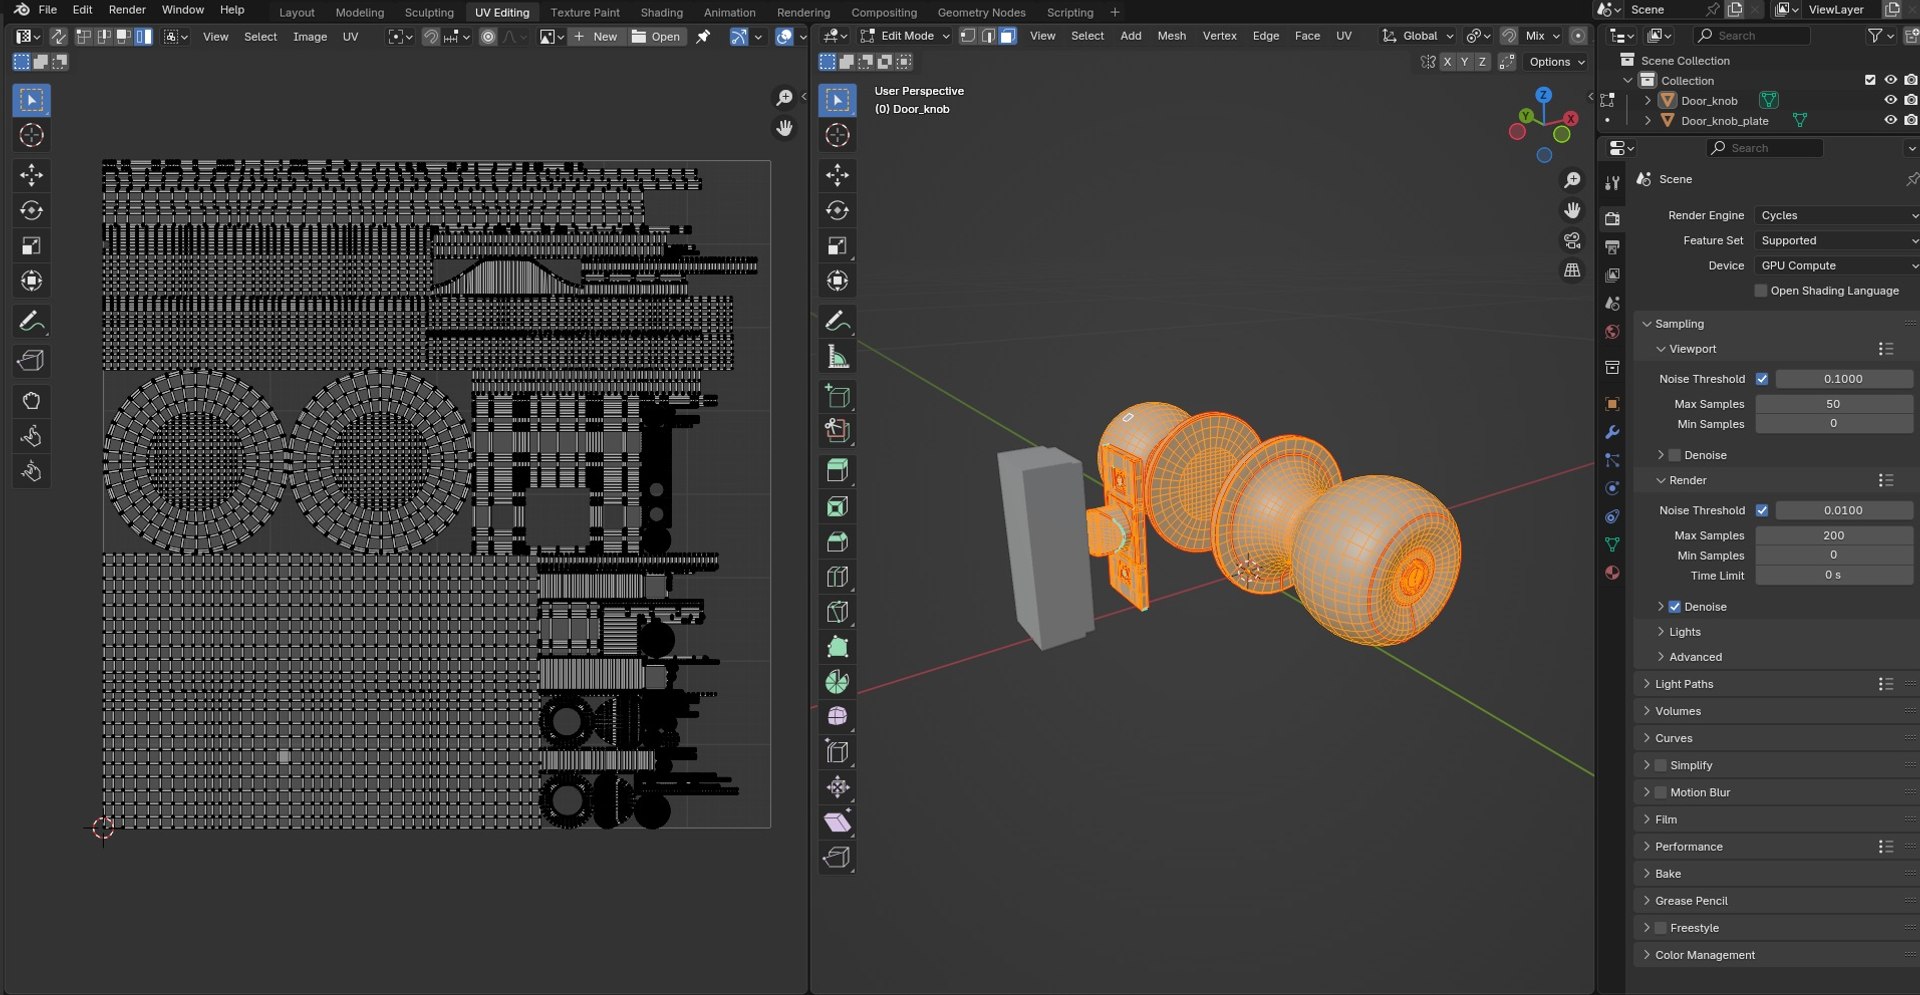Select the Annotate tool in UV editor
This screenshot has height=995, width=1920.
pos(31,321)
